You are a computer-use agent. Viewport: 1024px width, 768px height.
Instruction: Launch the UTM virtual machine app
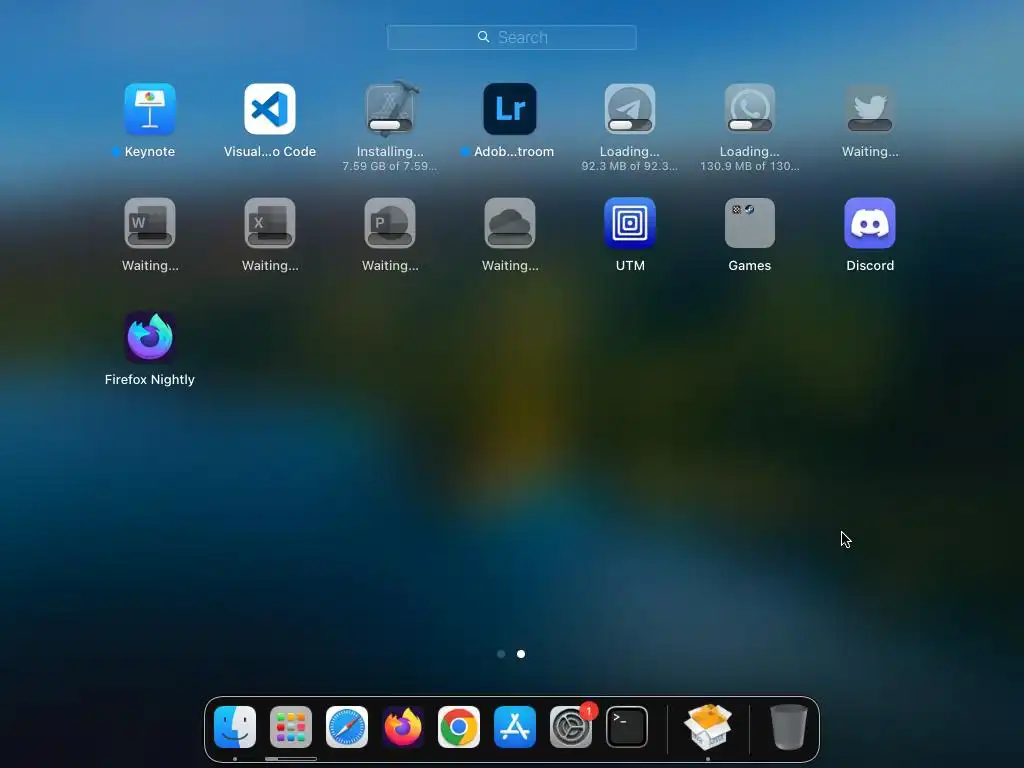click(630, 223)
